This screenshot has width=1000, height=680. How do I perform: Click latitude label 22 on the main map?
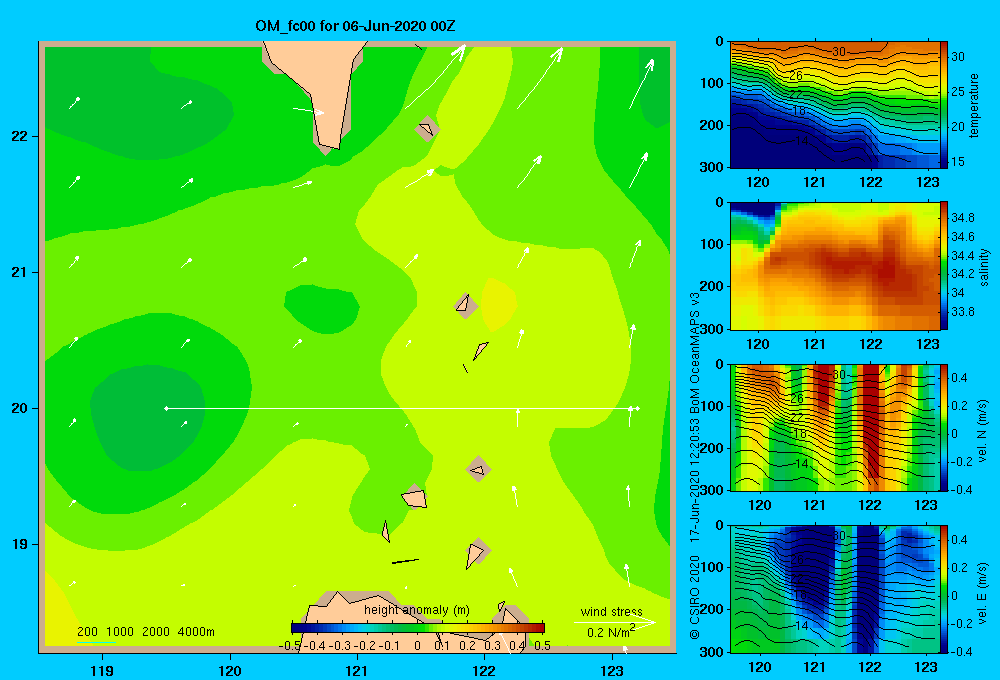(x=19, y=136)
